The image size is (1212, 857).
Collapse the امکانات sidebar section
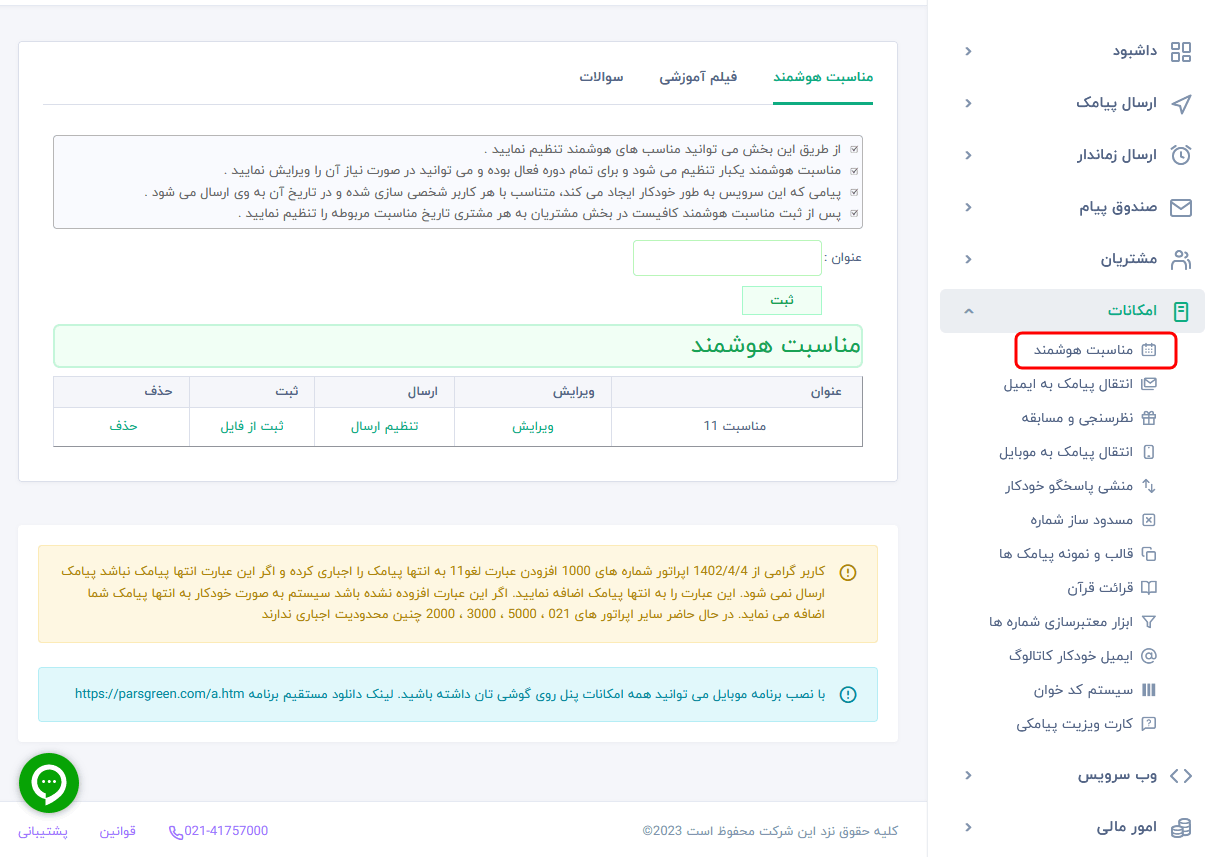click(968, 310)
